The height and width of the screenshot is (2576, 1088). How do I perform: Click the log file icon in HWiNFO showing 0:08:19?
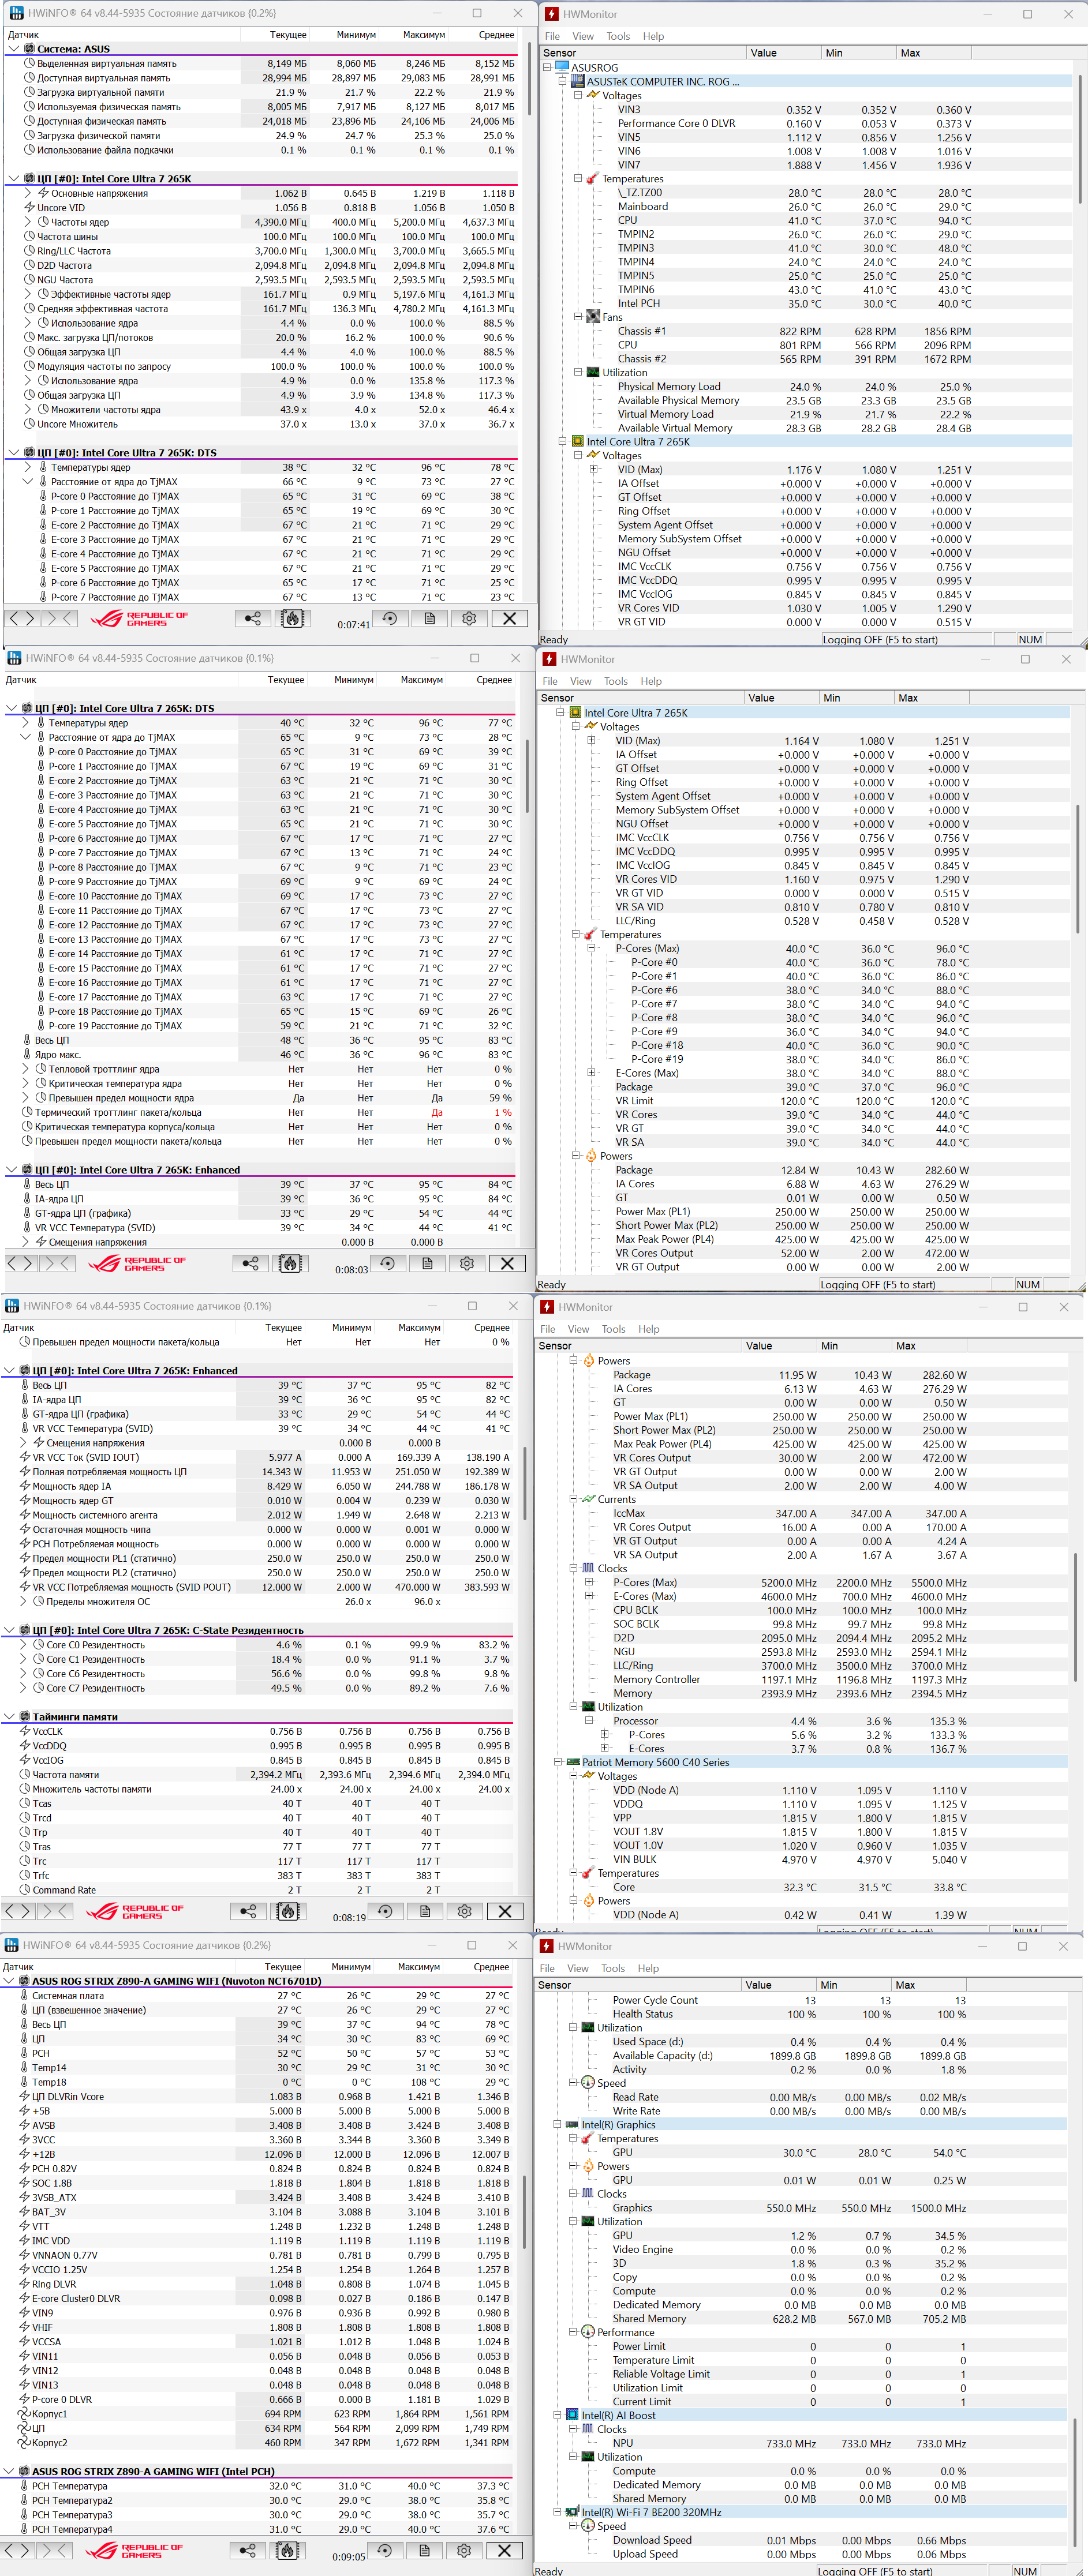425,1911
